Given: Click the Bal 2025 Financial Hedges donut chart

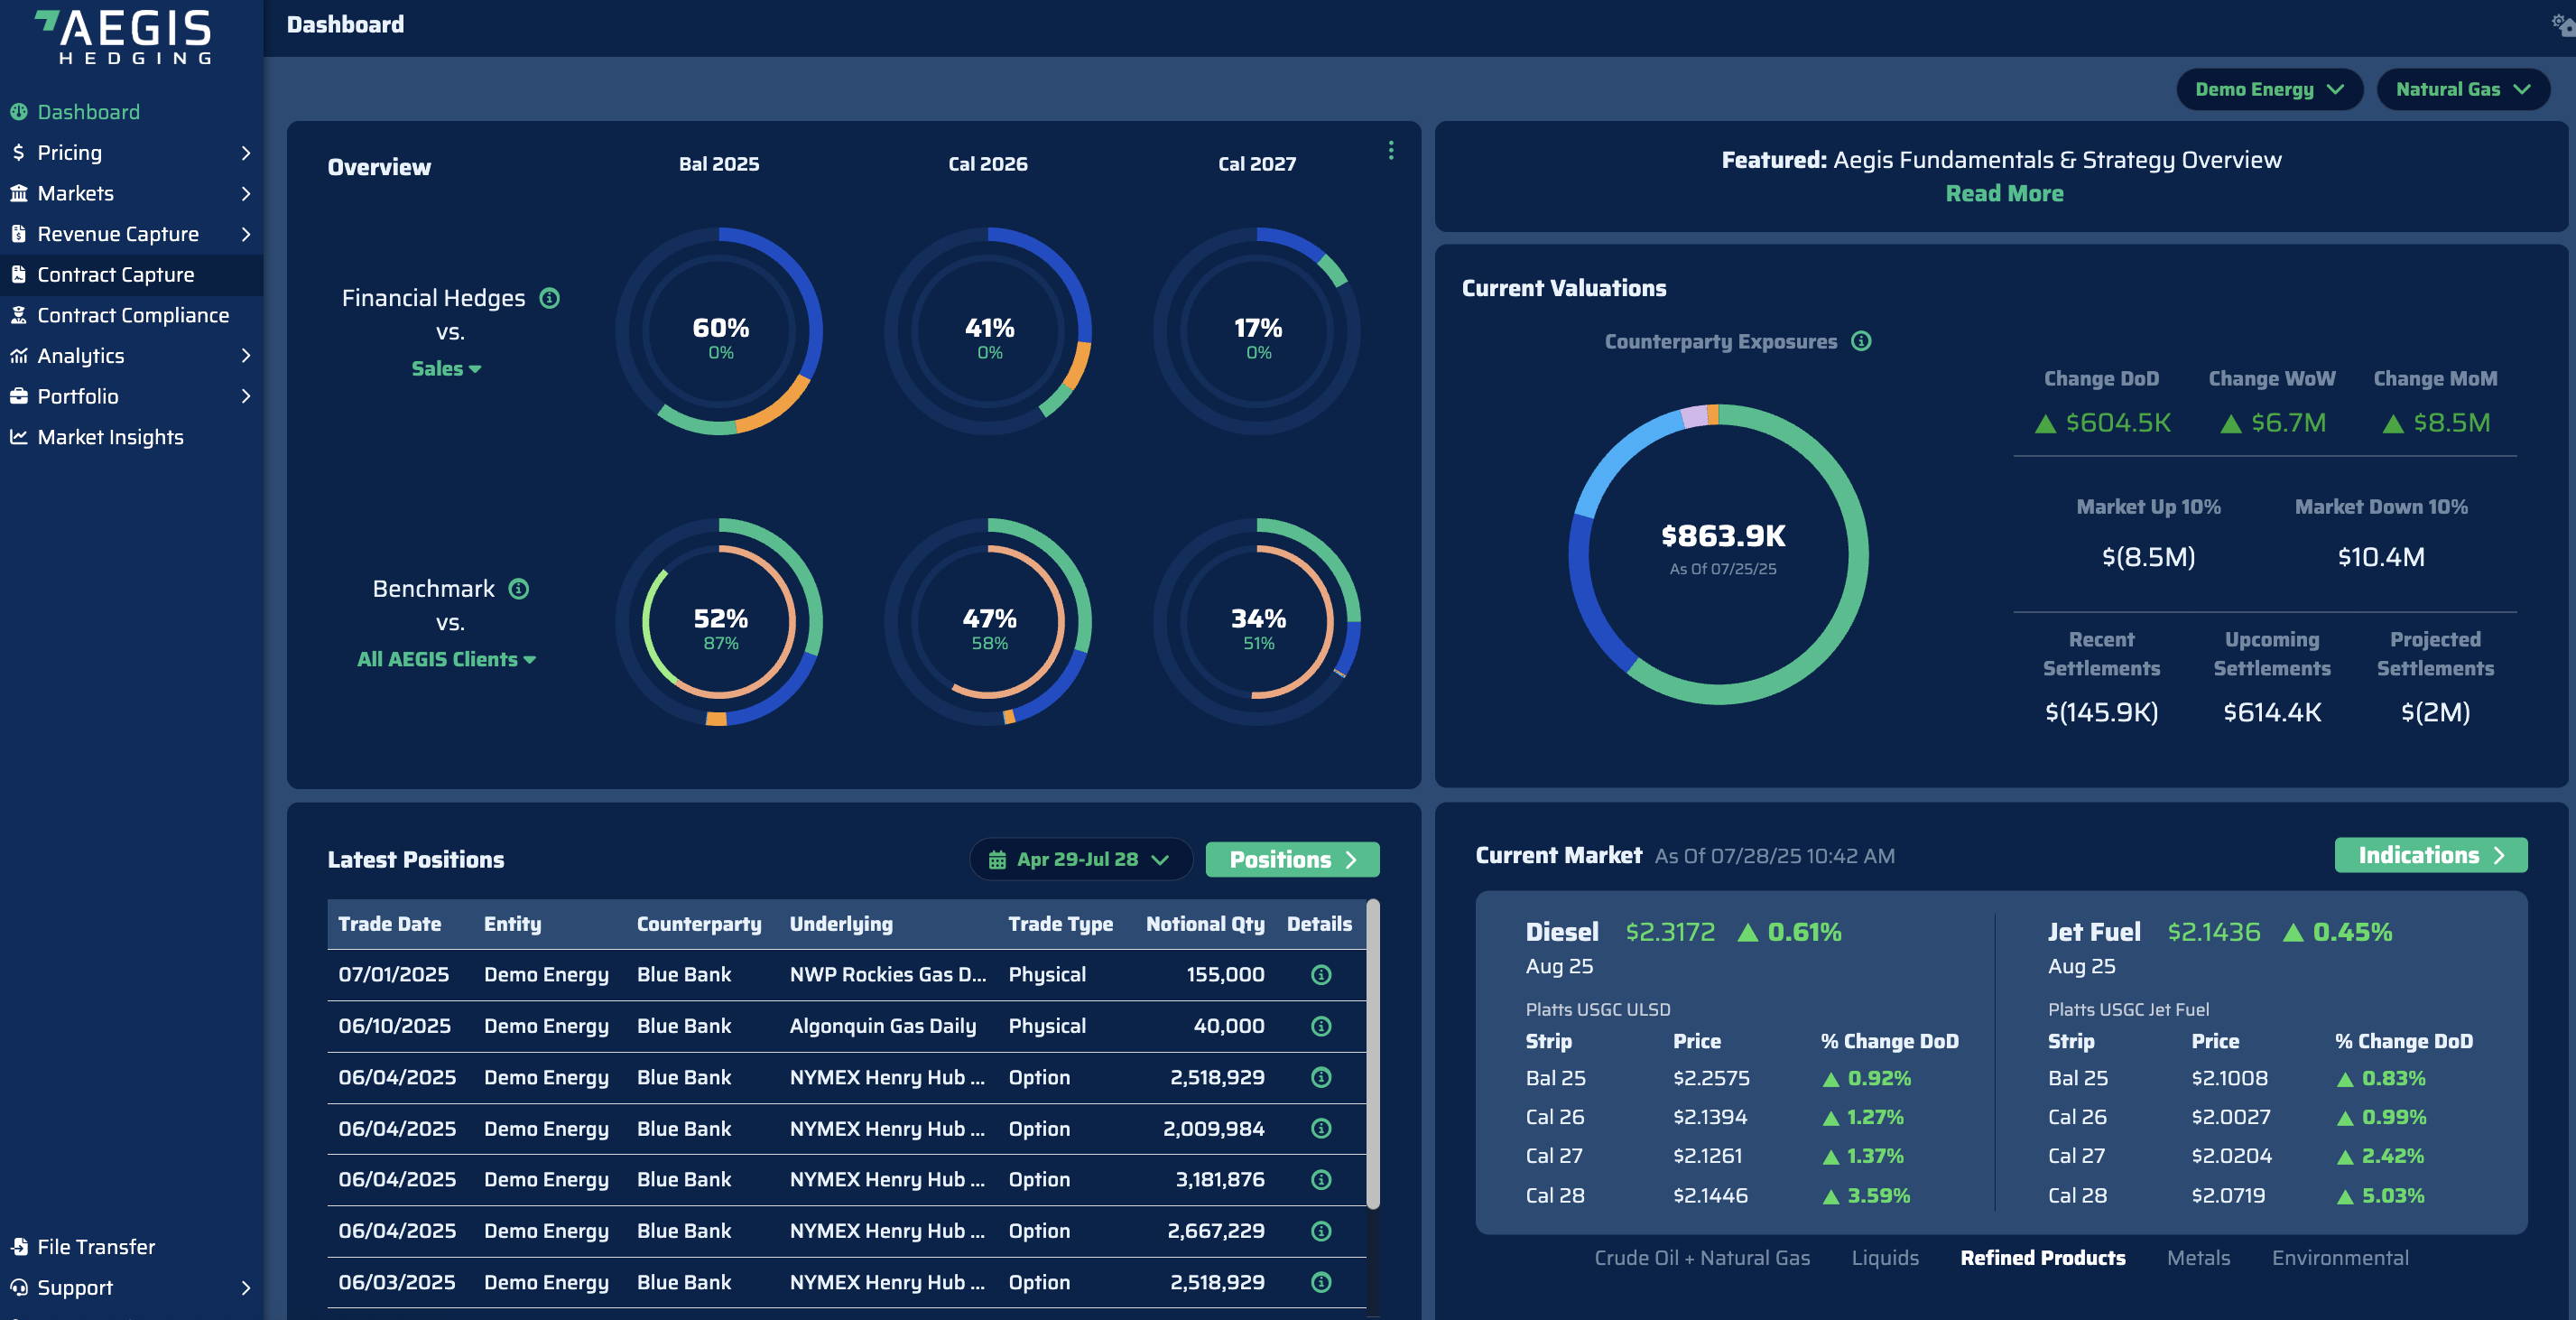Looking at the screenshot, I should pos(719,332).
